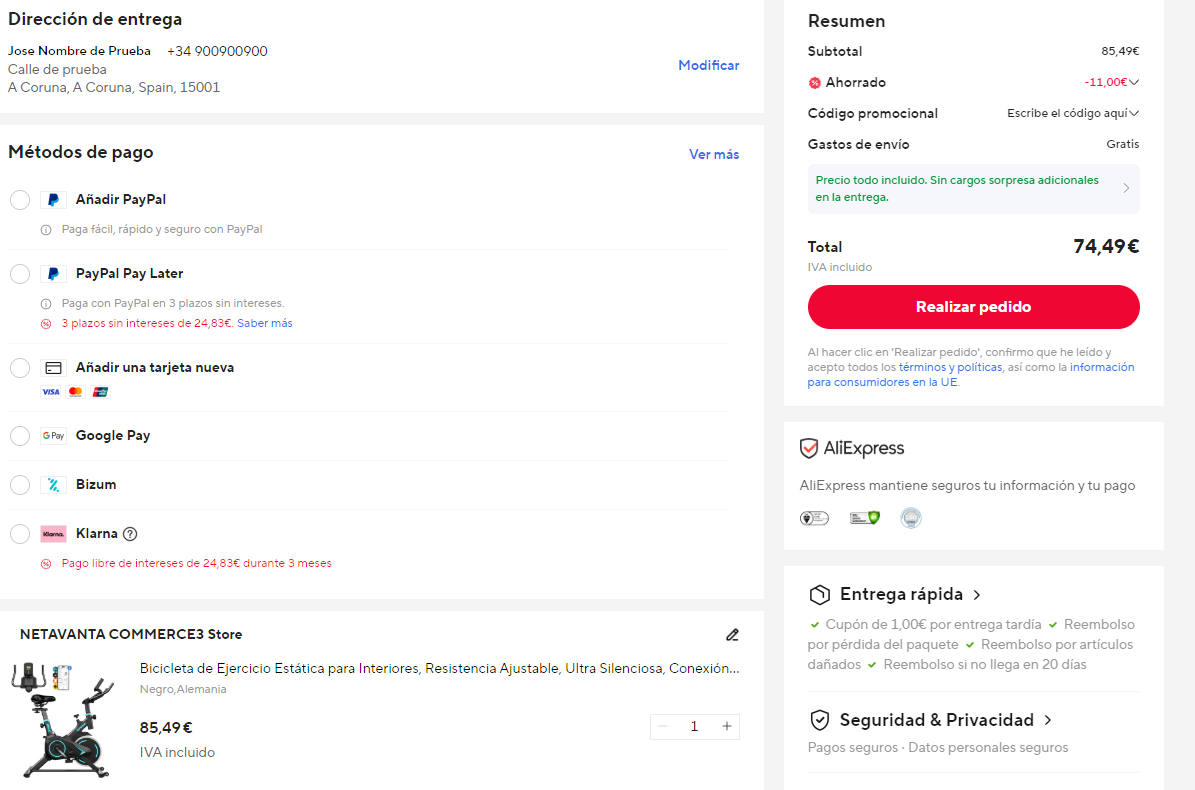The height and width of the screenshot is (790, 1195).
Task: Click the green shield security badge
Action: 865,518
